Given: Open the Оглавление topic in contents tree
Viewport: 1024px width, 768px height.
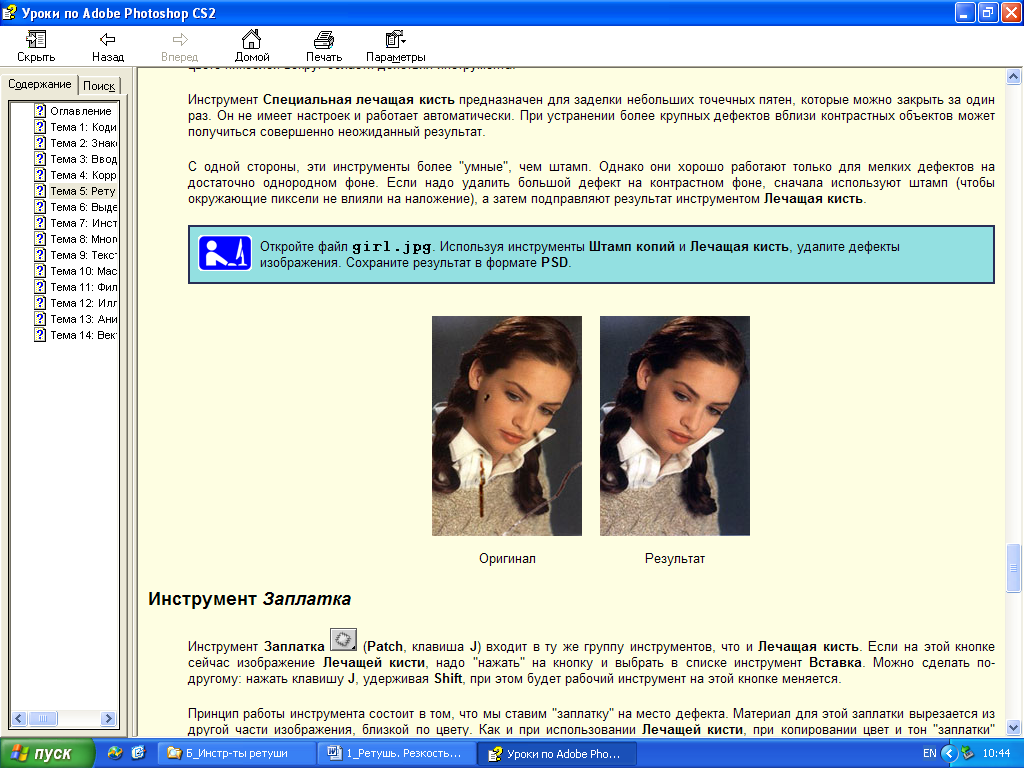Looking at the screenshot, I should (x=81, y=111).
